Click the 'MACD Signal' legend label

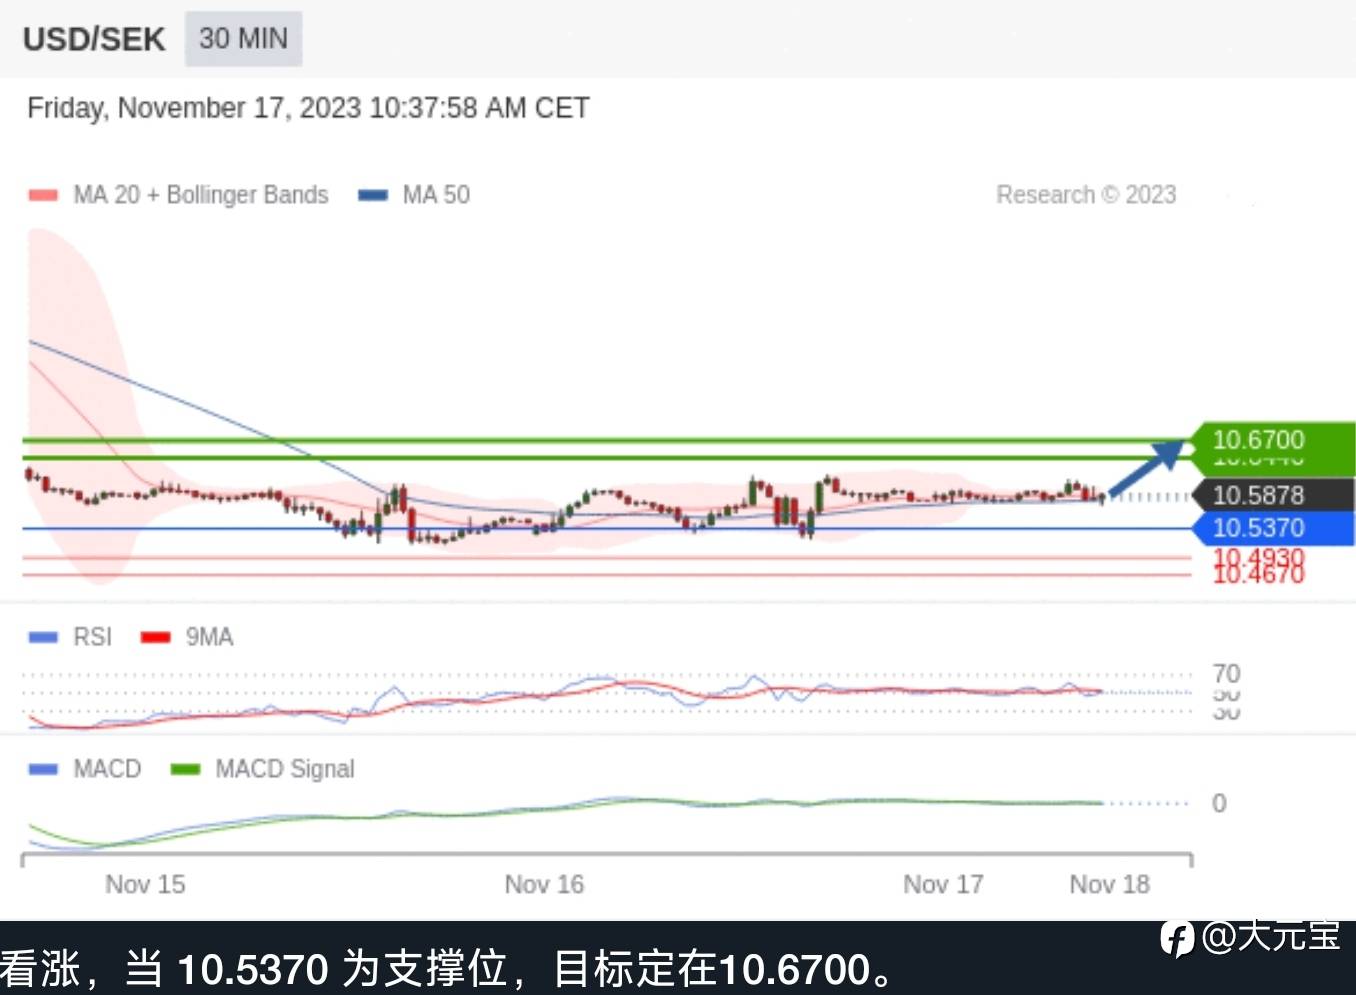coord(285,769)
